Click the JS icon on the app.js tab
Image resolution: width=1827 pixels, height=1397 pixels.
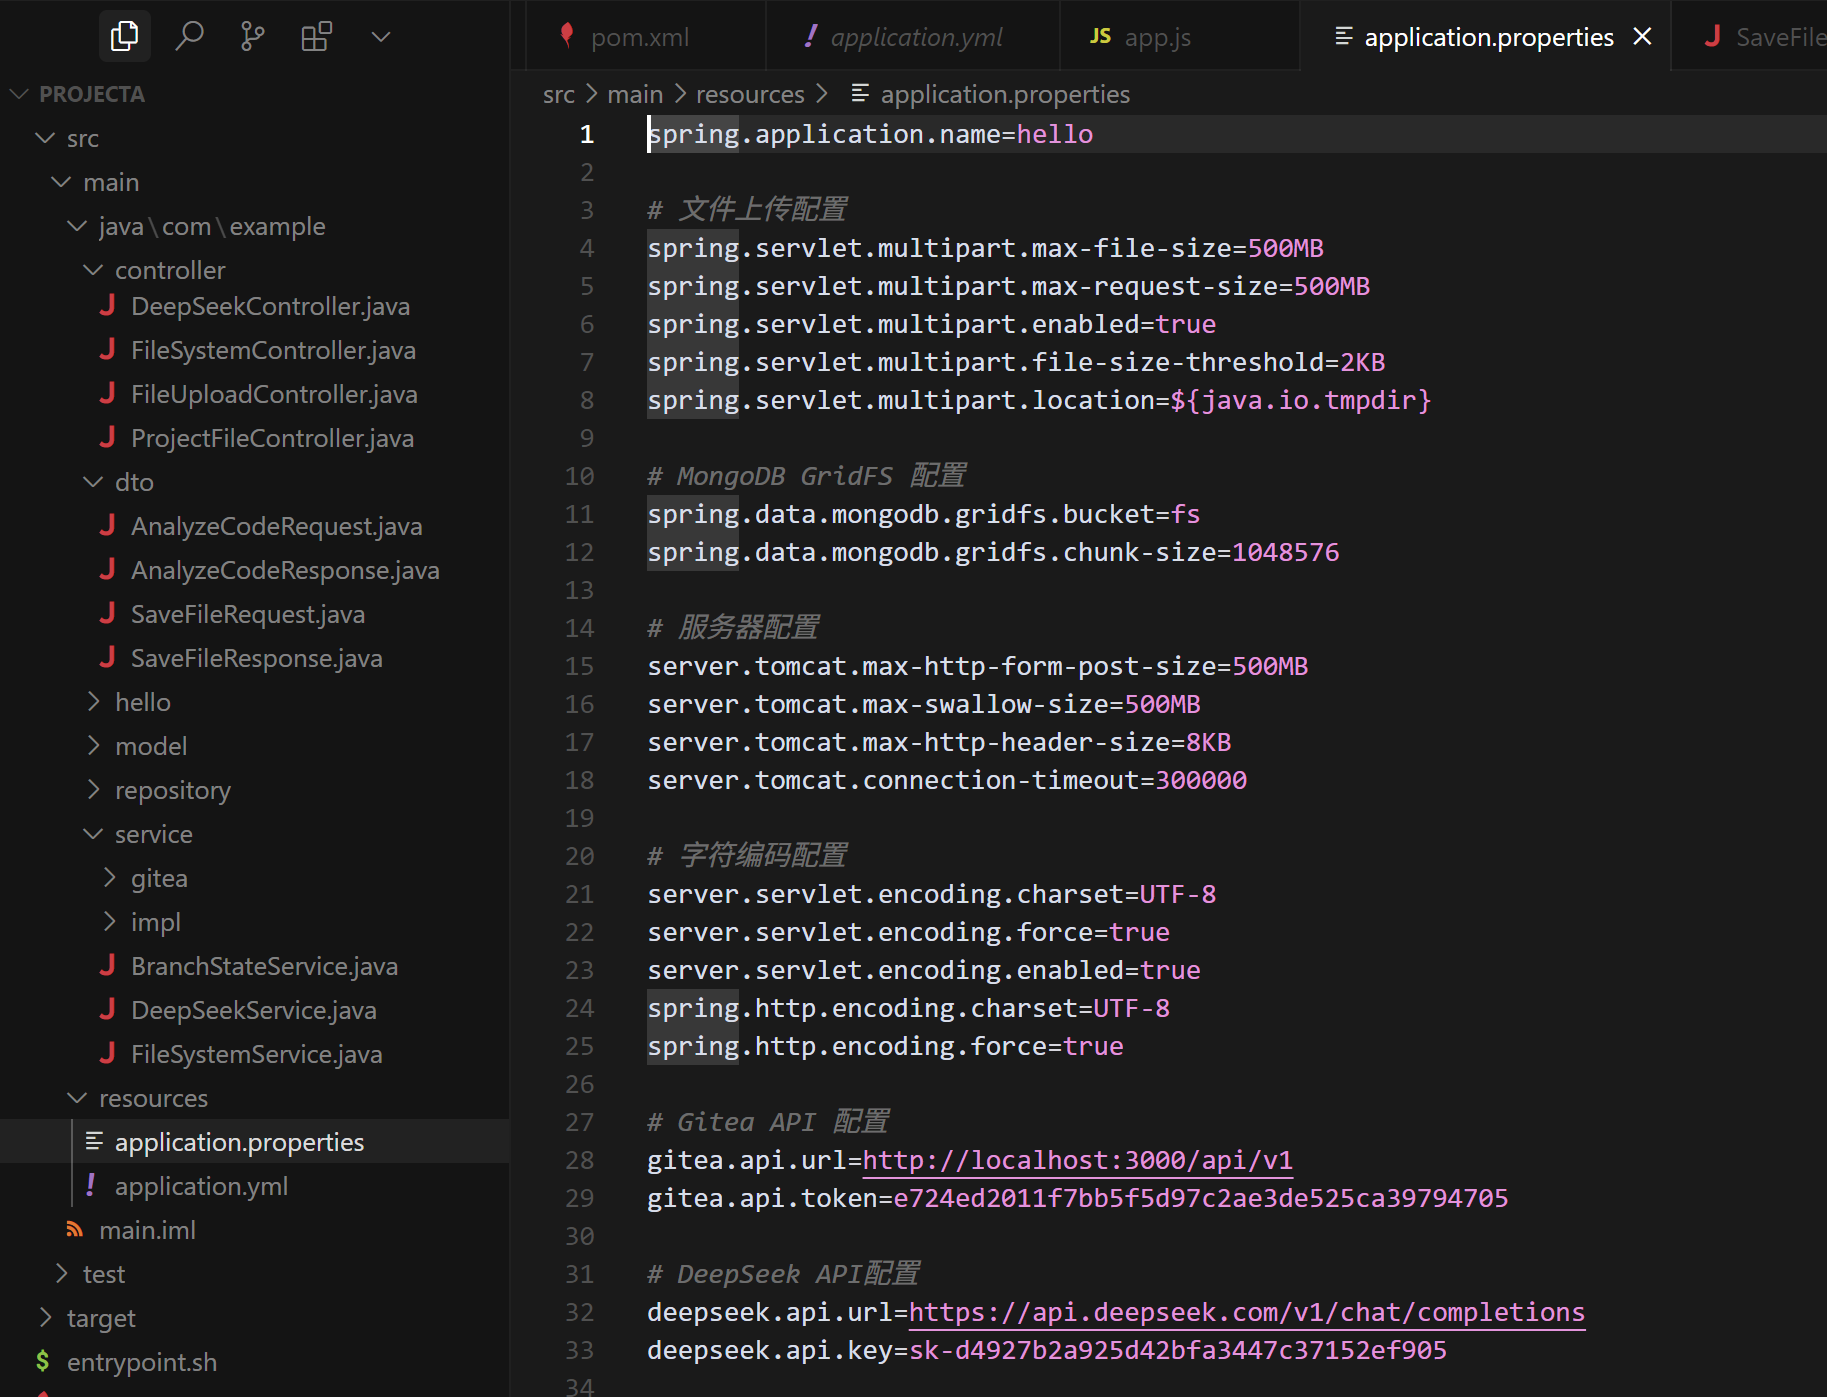(1100, 35)
